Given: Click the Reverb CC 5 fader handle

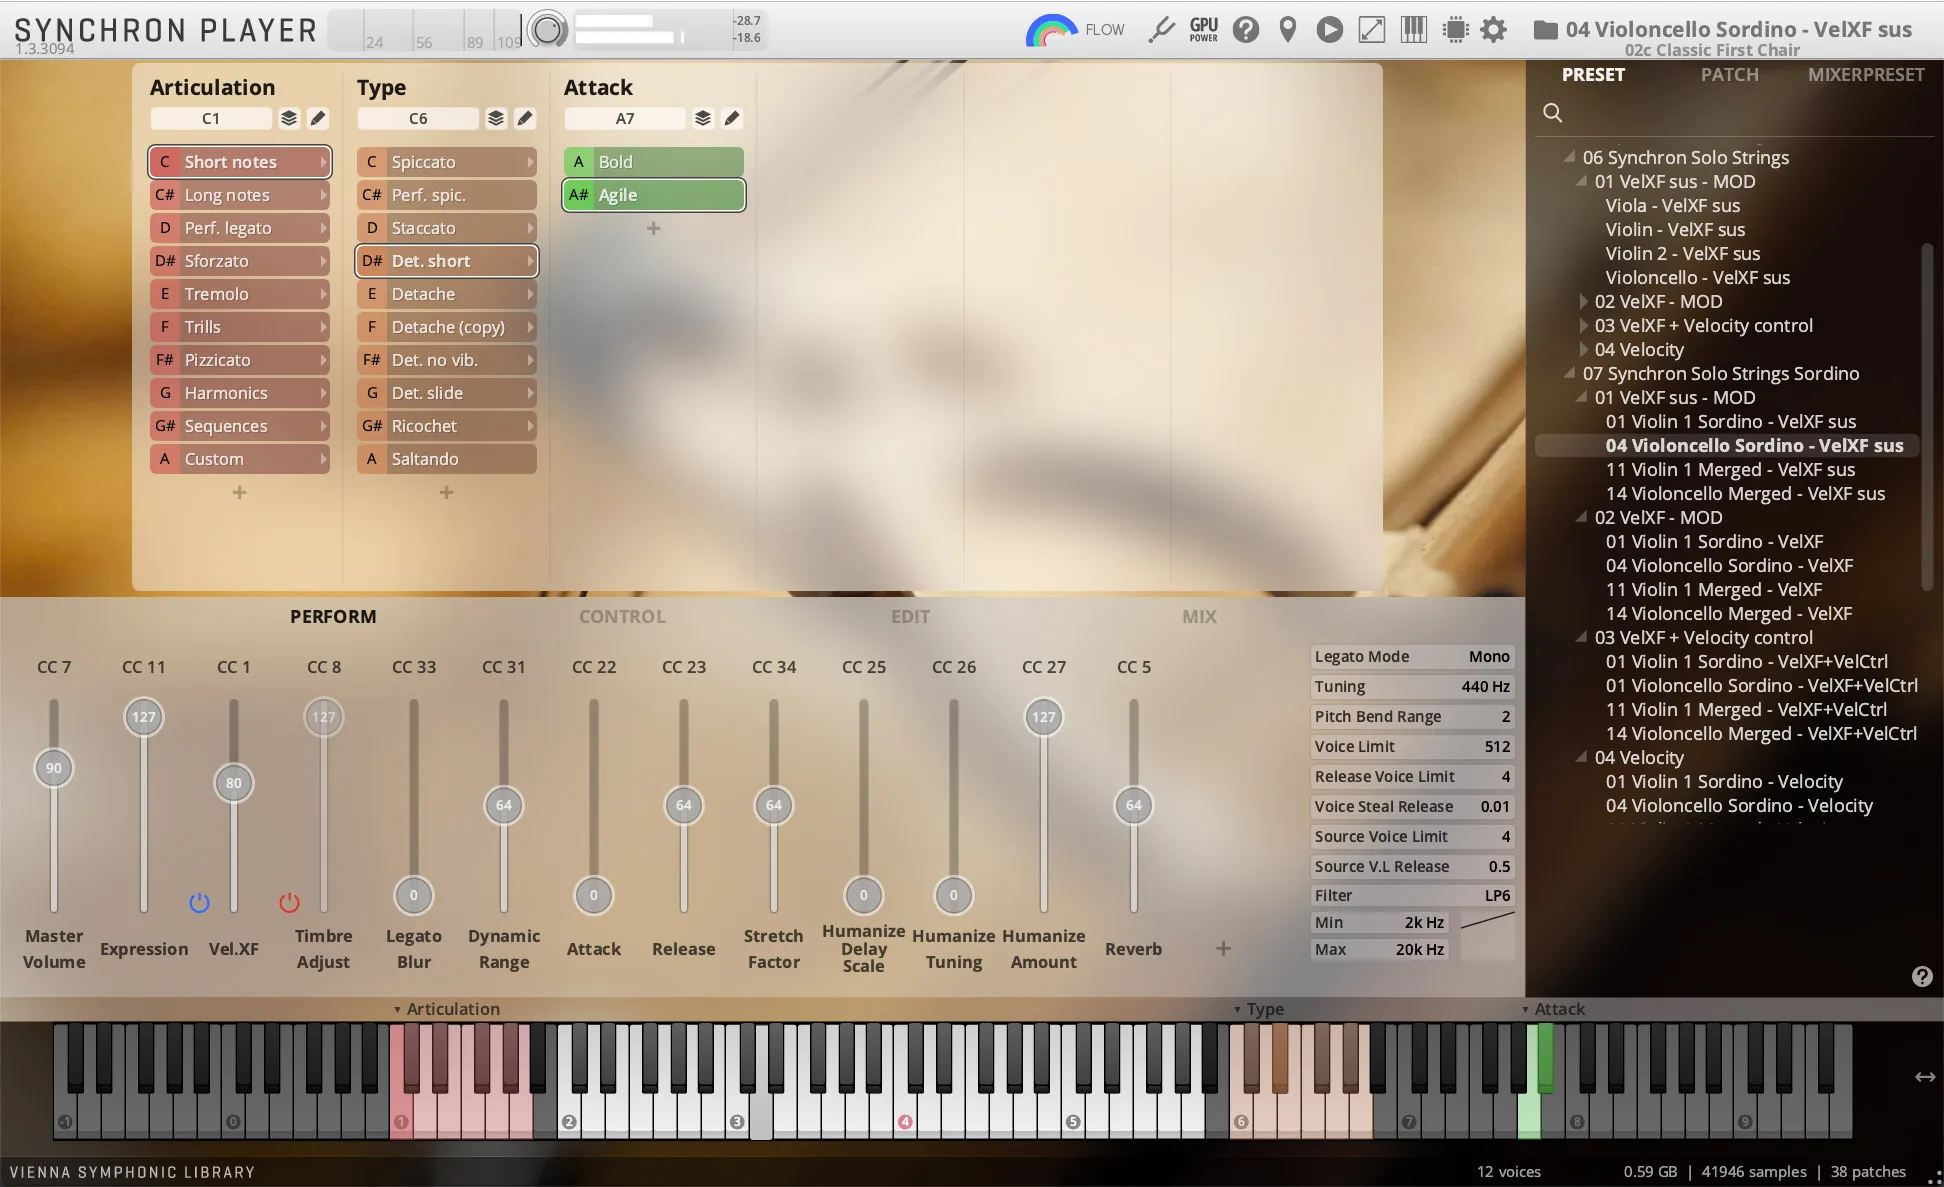Looking at the screenshot, I should click(x=1133, y=805).
